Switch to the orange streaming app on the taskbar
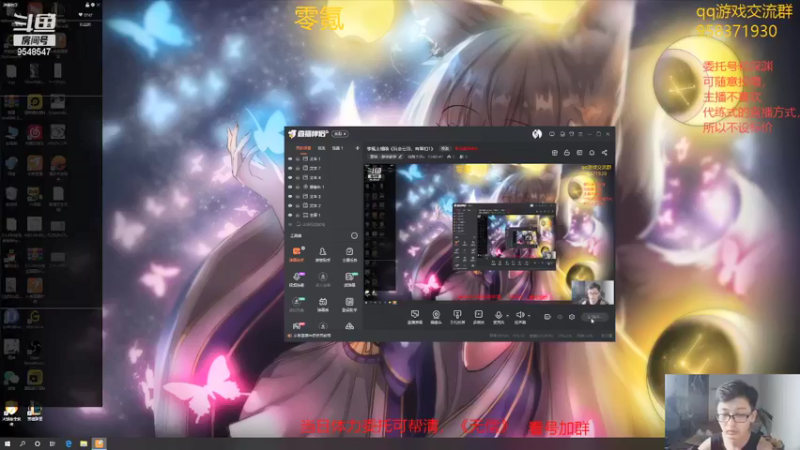 [99, 443]
